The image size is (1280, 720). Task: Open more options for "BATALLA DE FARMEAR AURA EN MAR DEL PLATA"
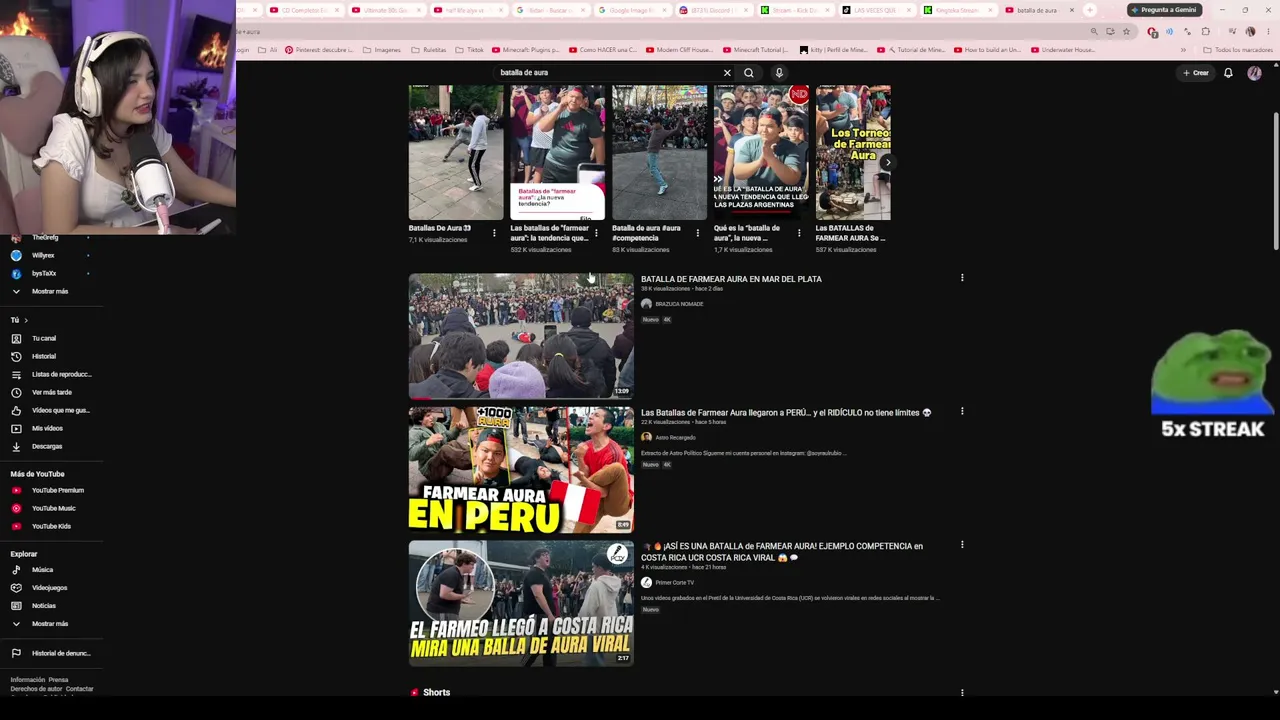pos(962,278)
